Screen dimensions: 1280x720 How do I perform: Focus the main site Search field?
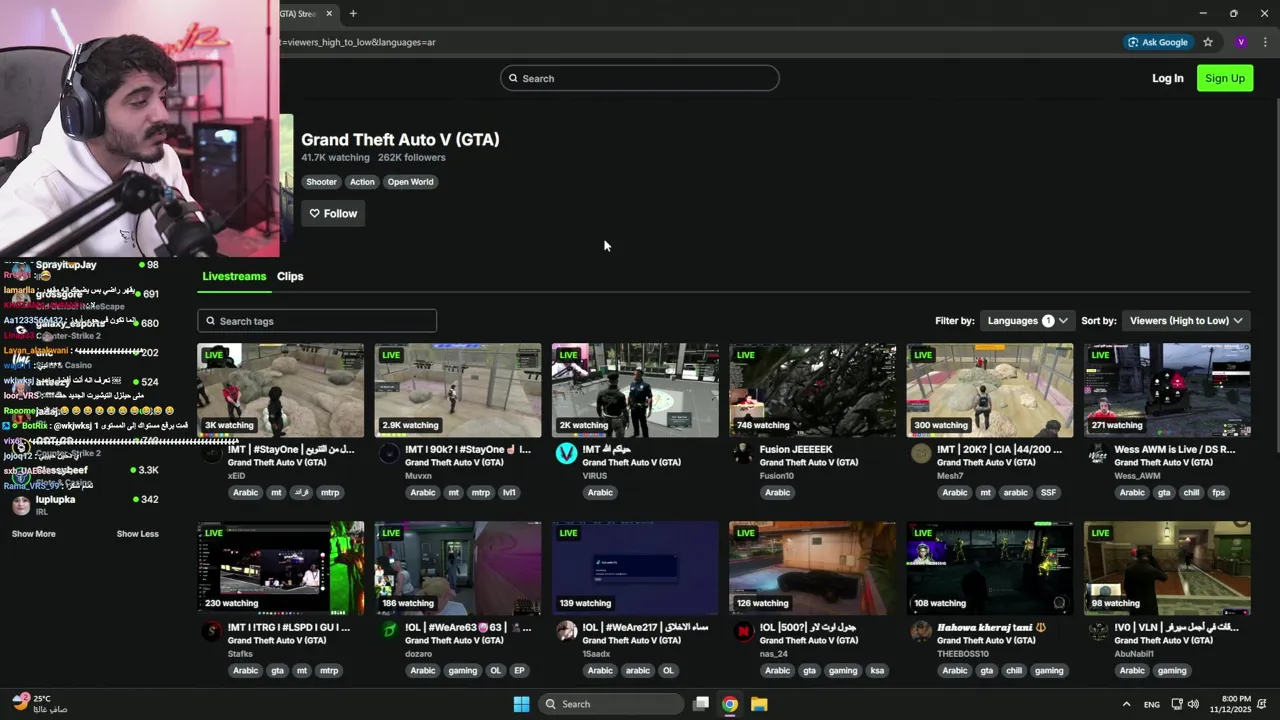[640, 78]
